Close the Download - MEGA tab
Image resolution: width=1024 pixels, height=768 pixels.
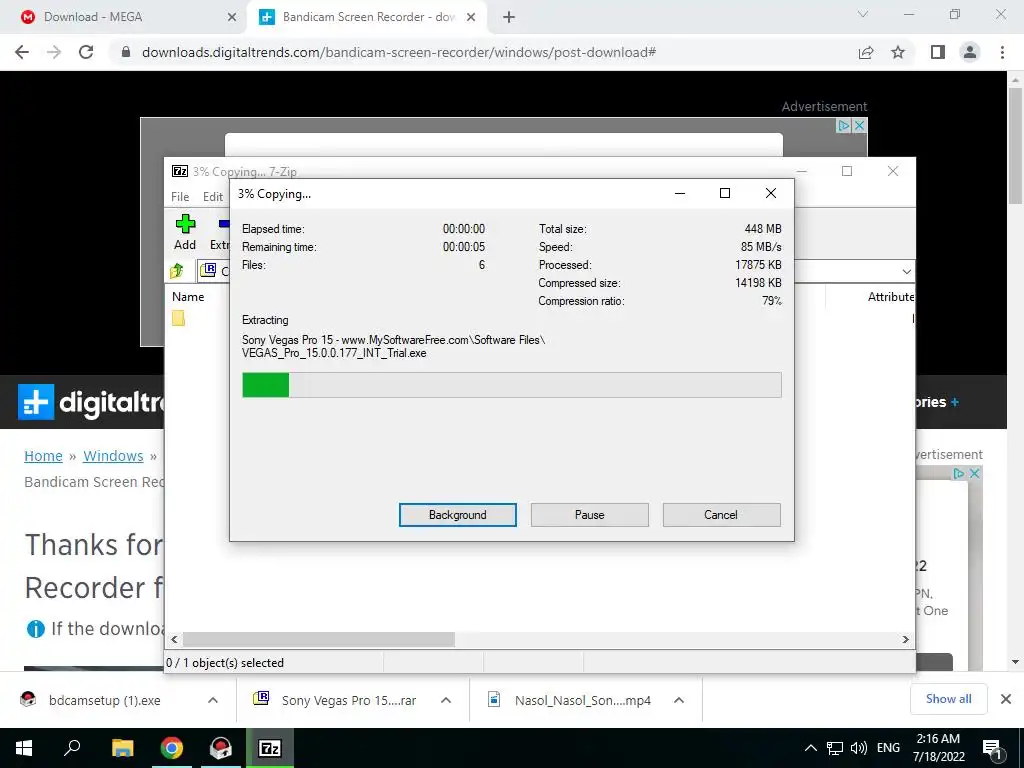coord(232,17)
